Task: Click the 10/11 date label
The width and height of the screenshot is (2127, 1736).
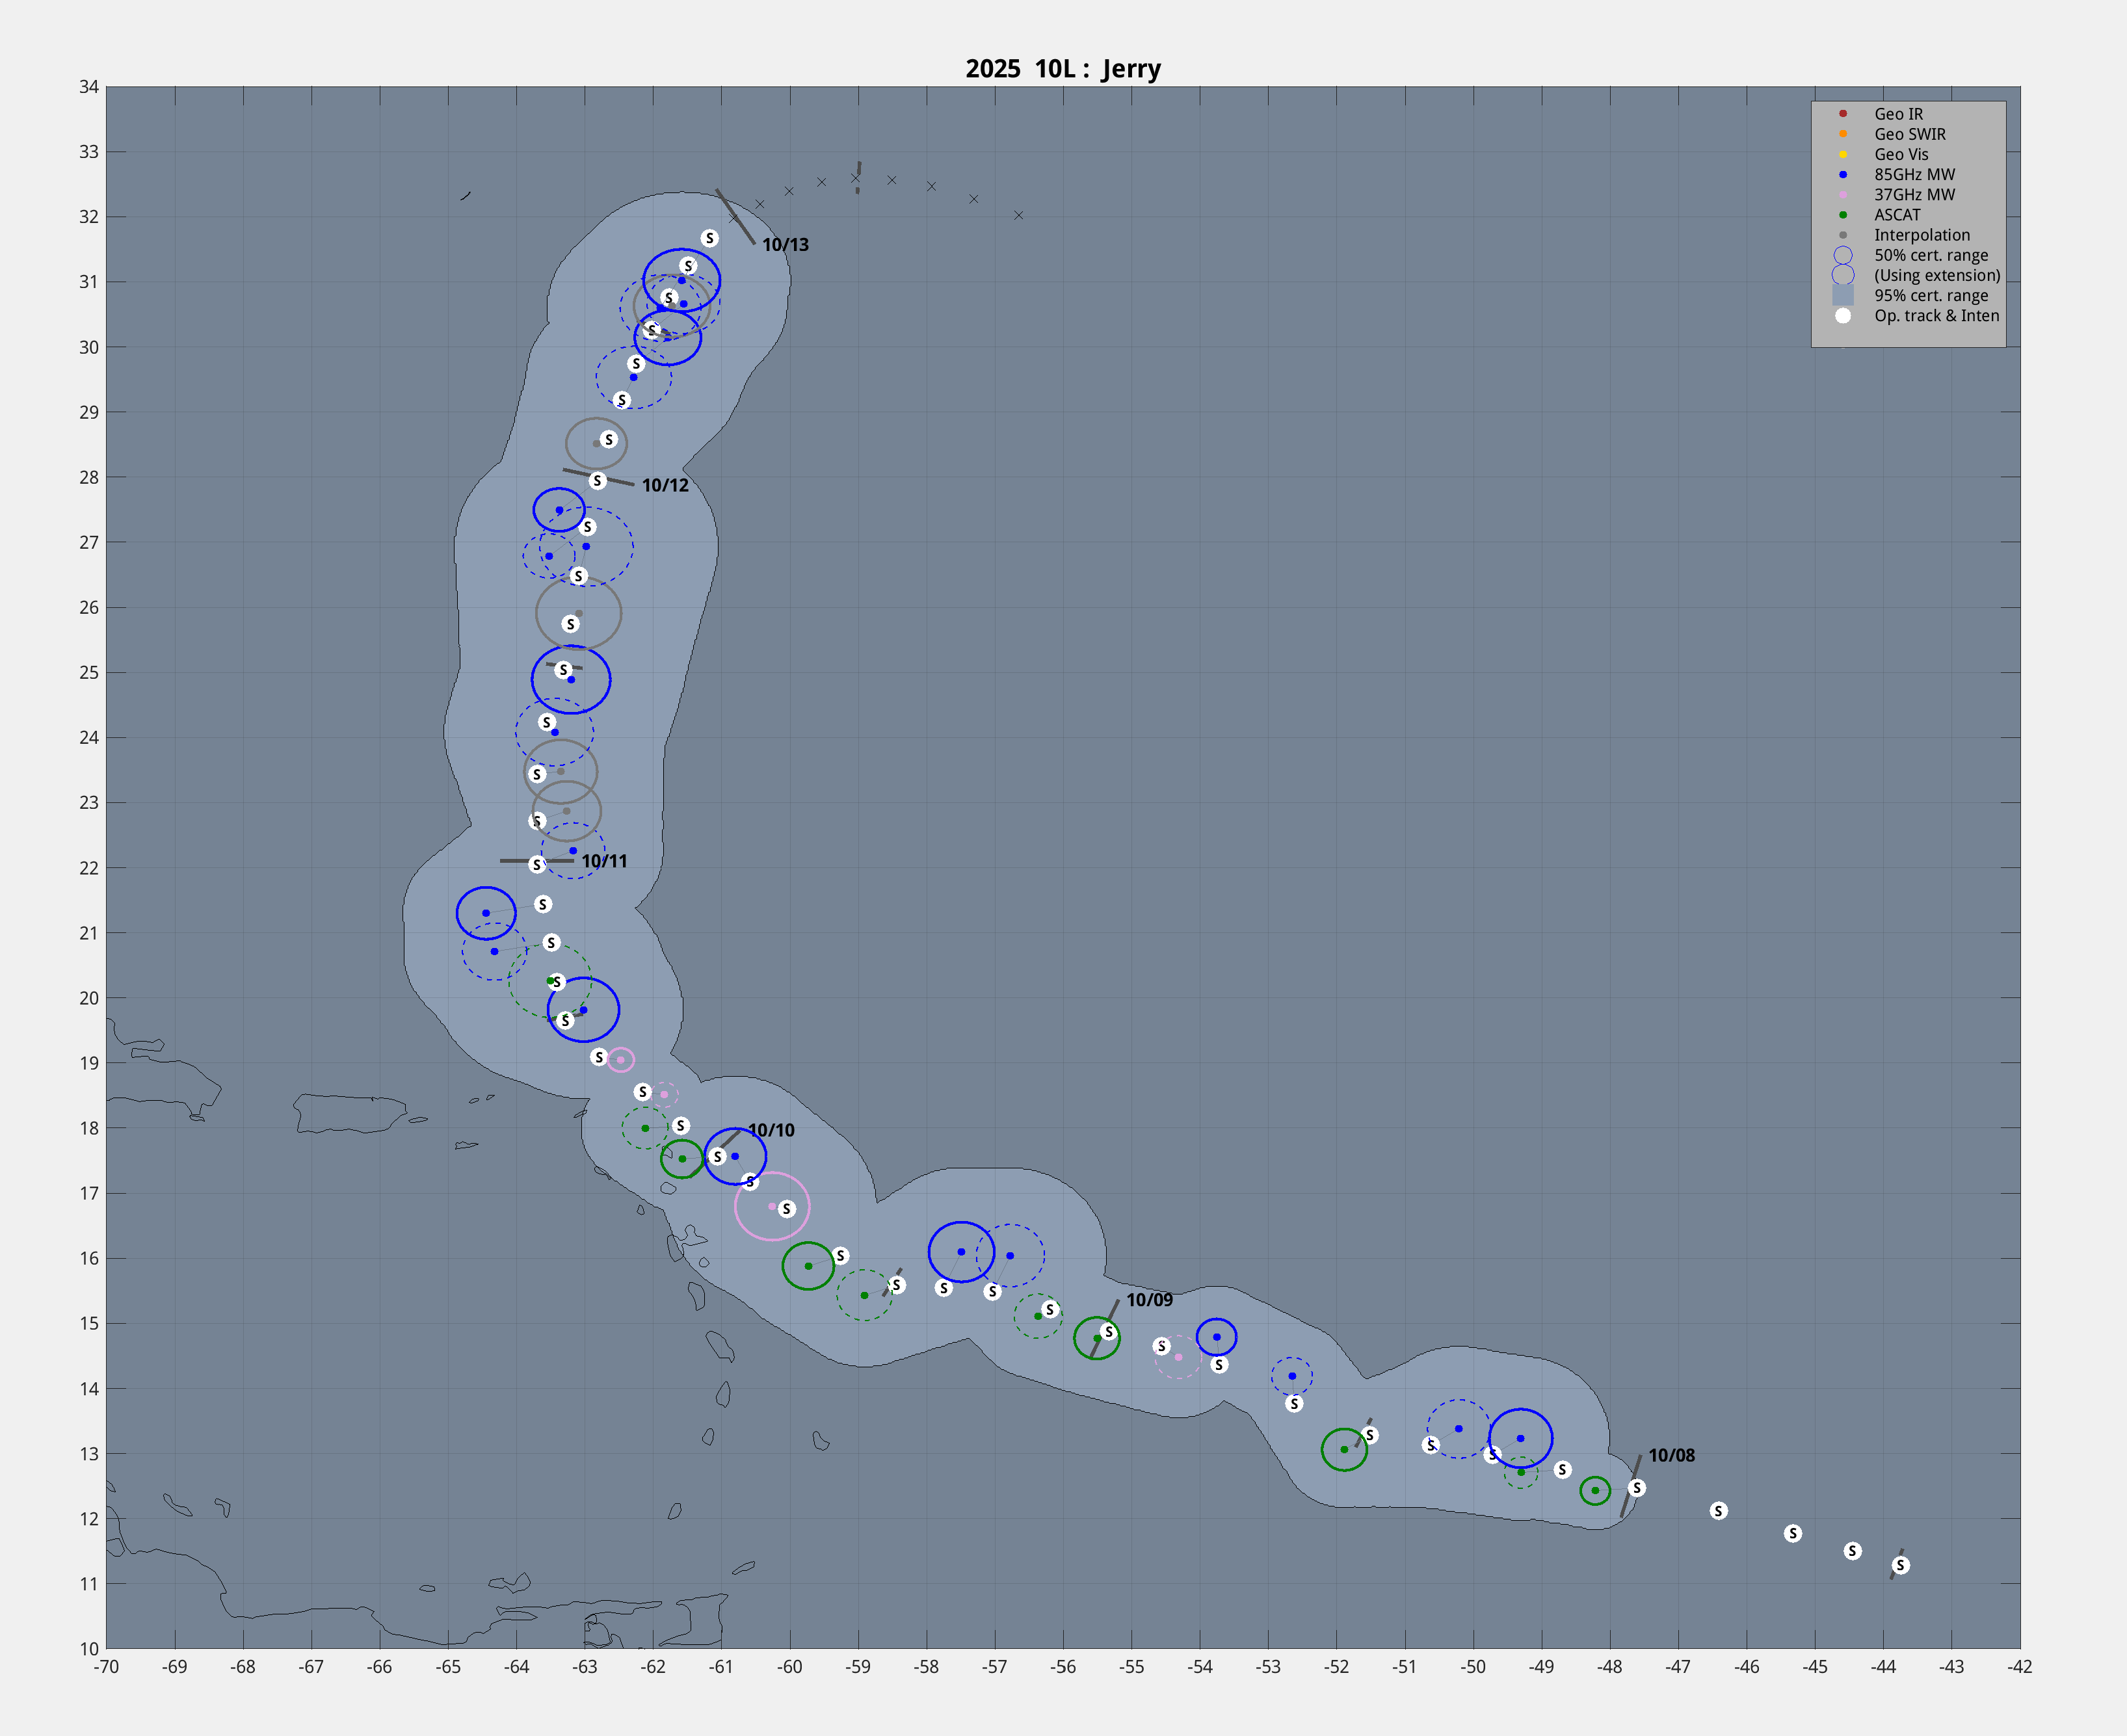Action: 604,861
